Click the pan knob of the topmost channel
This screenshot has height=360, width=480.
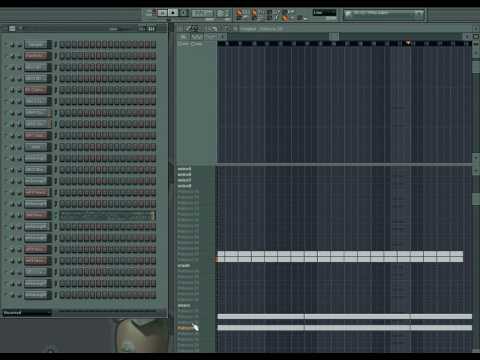pos(12,45)
